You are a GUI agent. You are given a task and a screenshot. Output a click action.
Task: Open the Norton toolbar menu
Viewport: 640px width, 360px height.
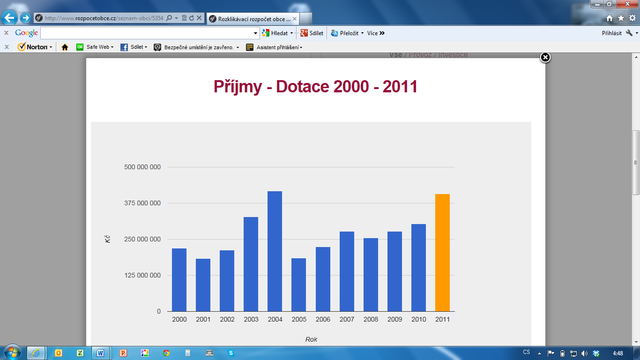[35, 47]
